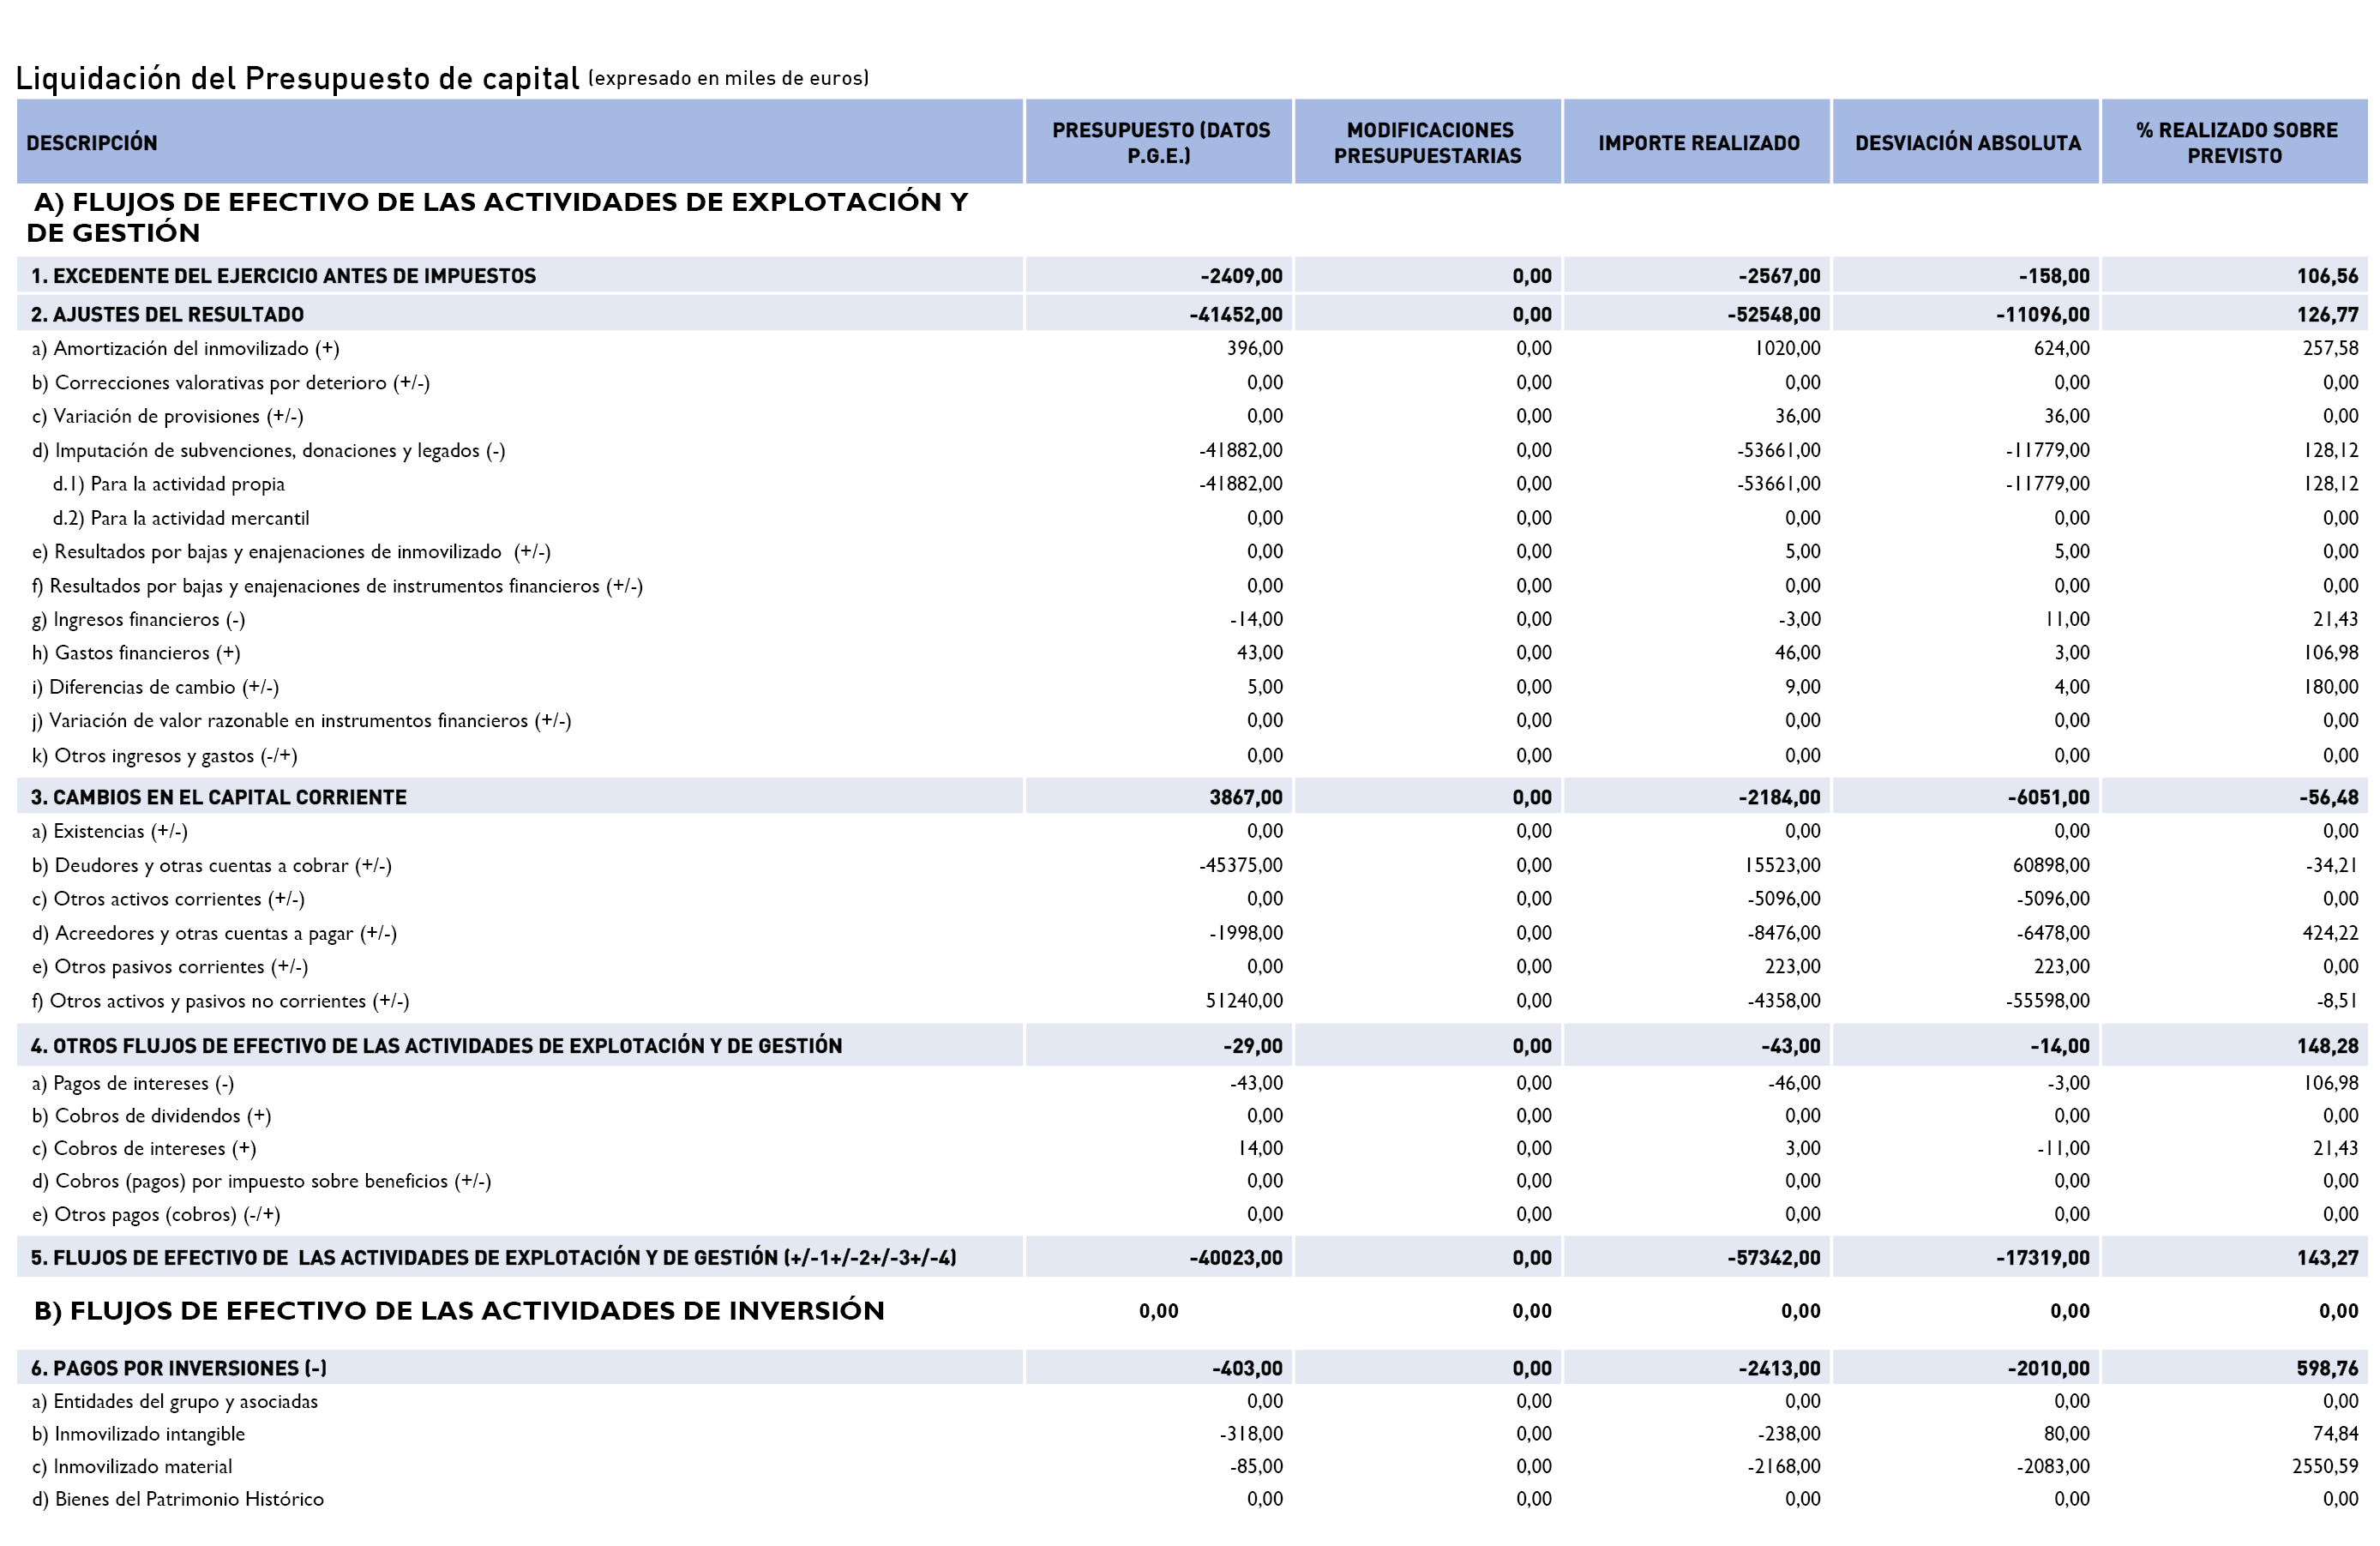The width and height of the screenshot is (2380, 1546).
Task: Click the percentage 257,58
Action: point(2330,348)
